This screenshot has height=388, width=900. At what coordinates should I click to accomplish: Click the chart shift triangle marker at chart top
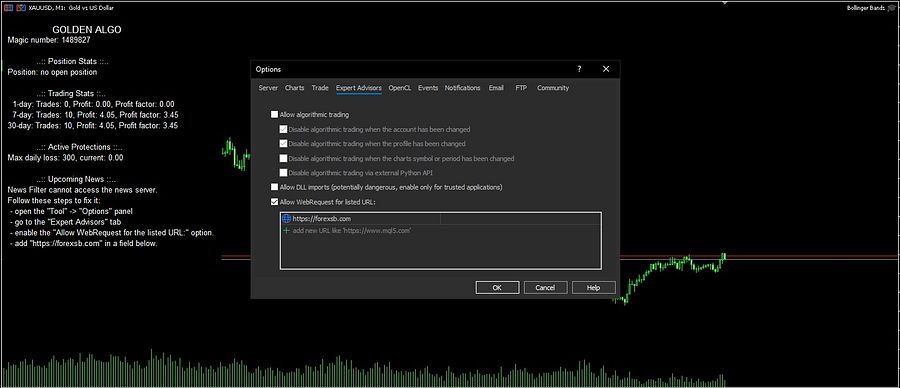point(725,3)
